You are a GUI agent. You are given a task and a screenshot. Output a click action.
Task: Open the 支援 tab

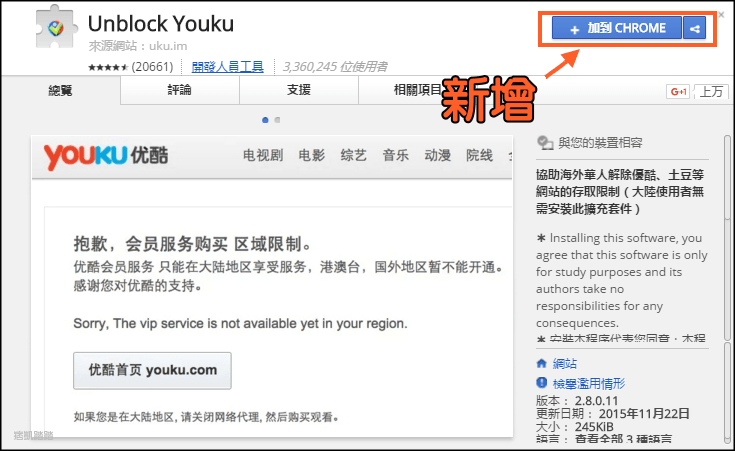[299, 90]
